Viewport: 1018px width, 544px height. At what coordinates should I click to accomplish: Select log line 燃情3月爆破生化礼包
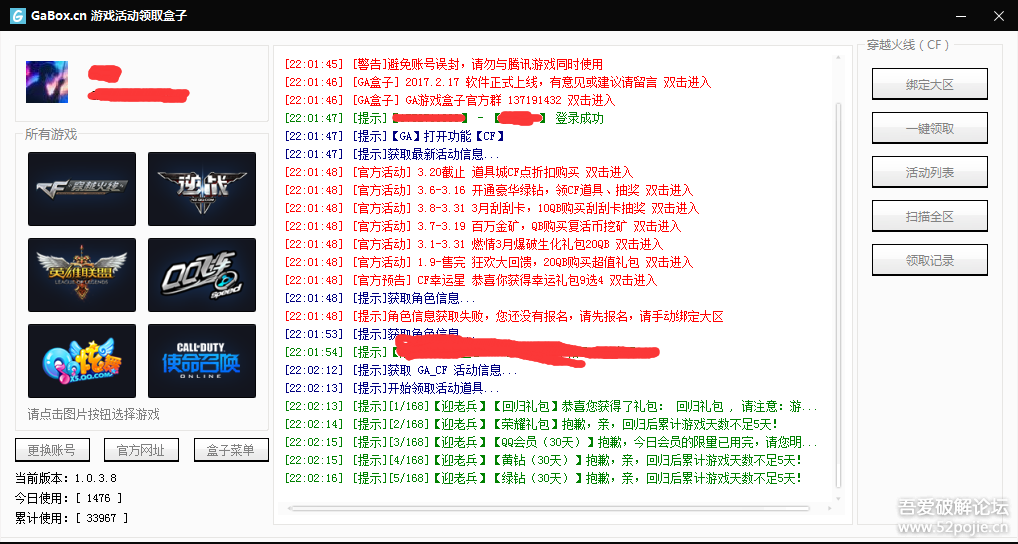click(x=473, y=245)
